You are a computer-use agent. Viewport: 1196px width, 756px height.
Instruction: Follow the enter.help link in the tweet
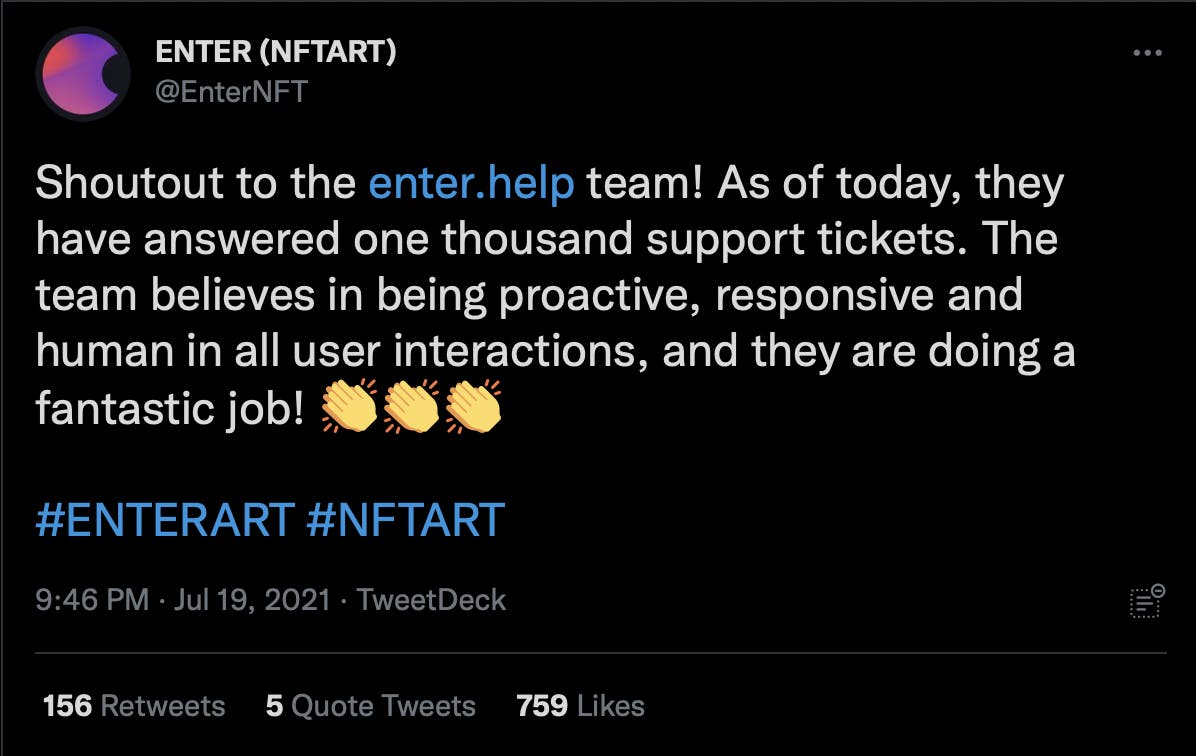click(471, 183)
